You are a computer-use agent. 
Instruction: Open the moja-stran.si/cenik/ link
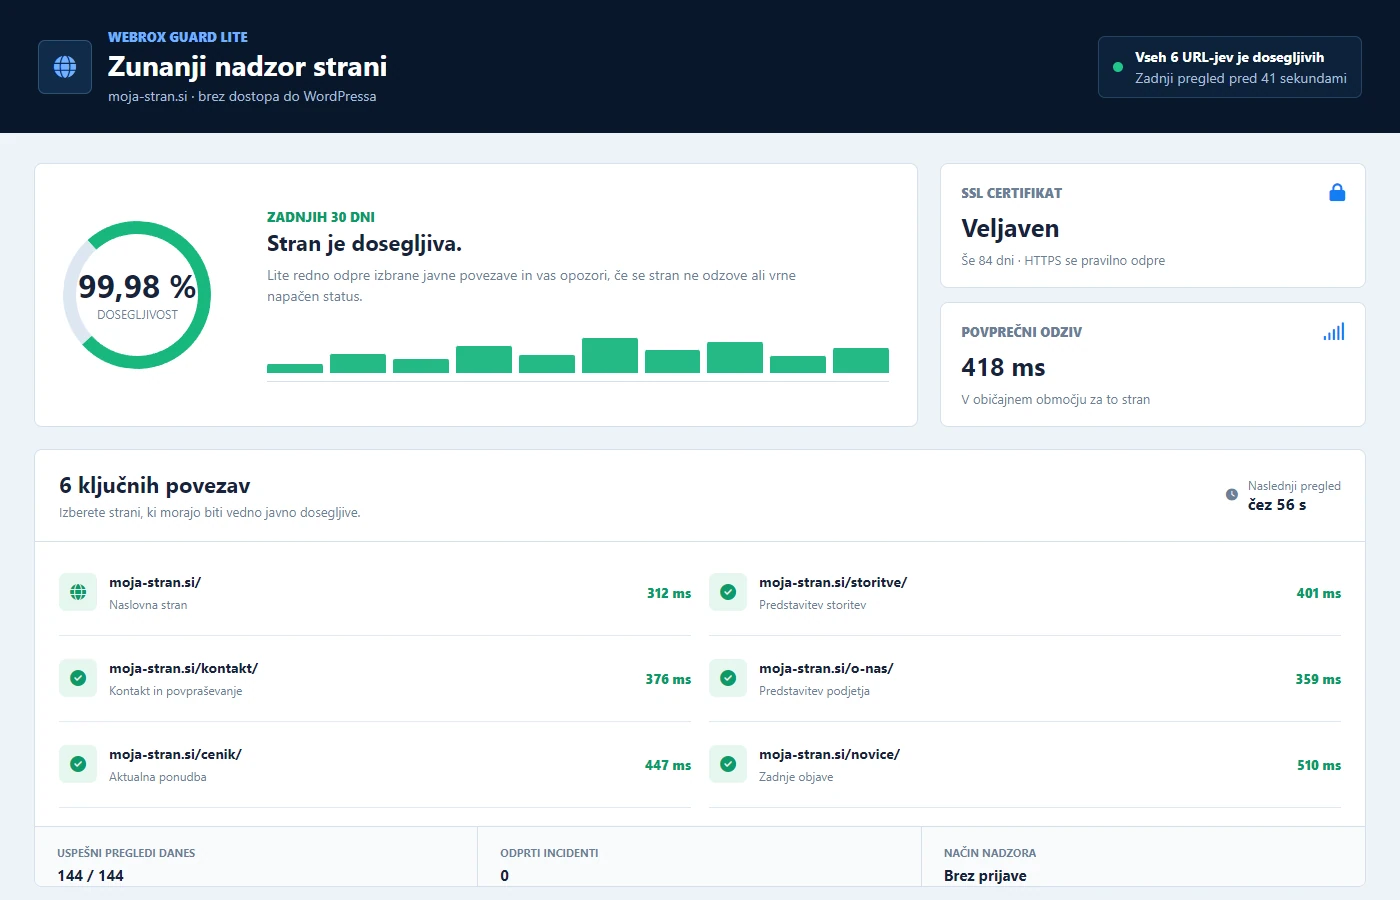pyautogui.click(x=175, y=754)
